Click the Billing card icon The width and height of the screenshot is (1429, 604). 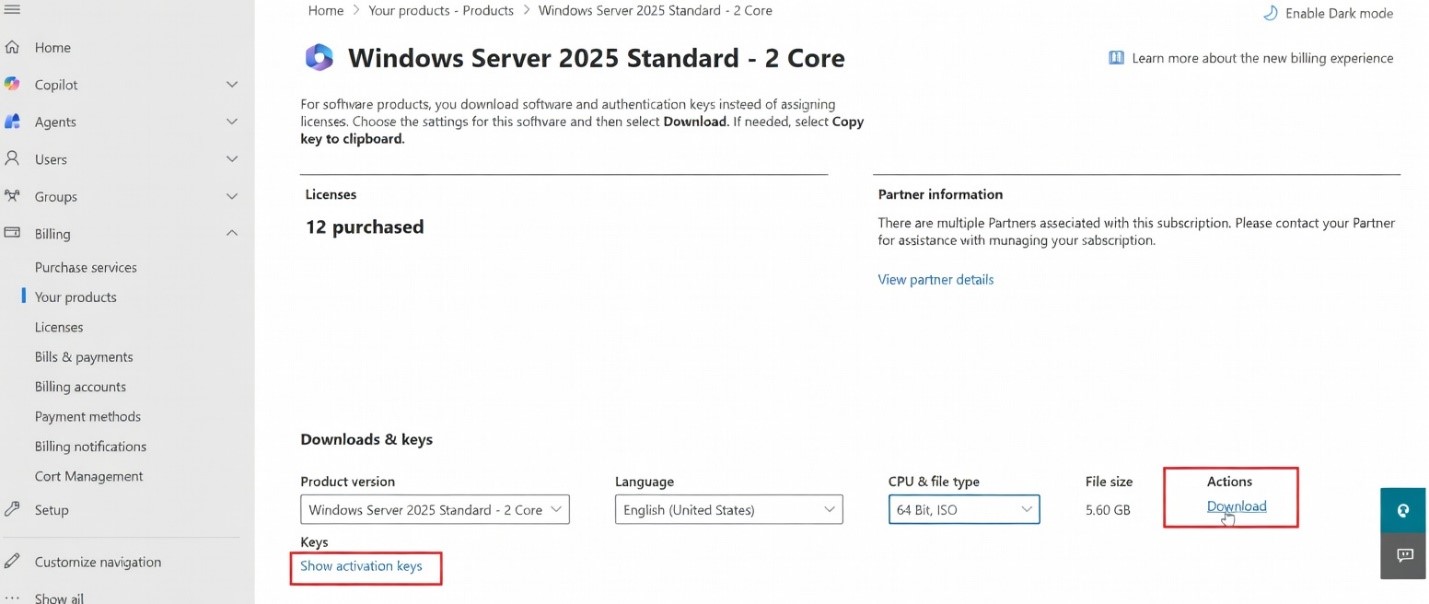point(12,233)
